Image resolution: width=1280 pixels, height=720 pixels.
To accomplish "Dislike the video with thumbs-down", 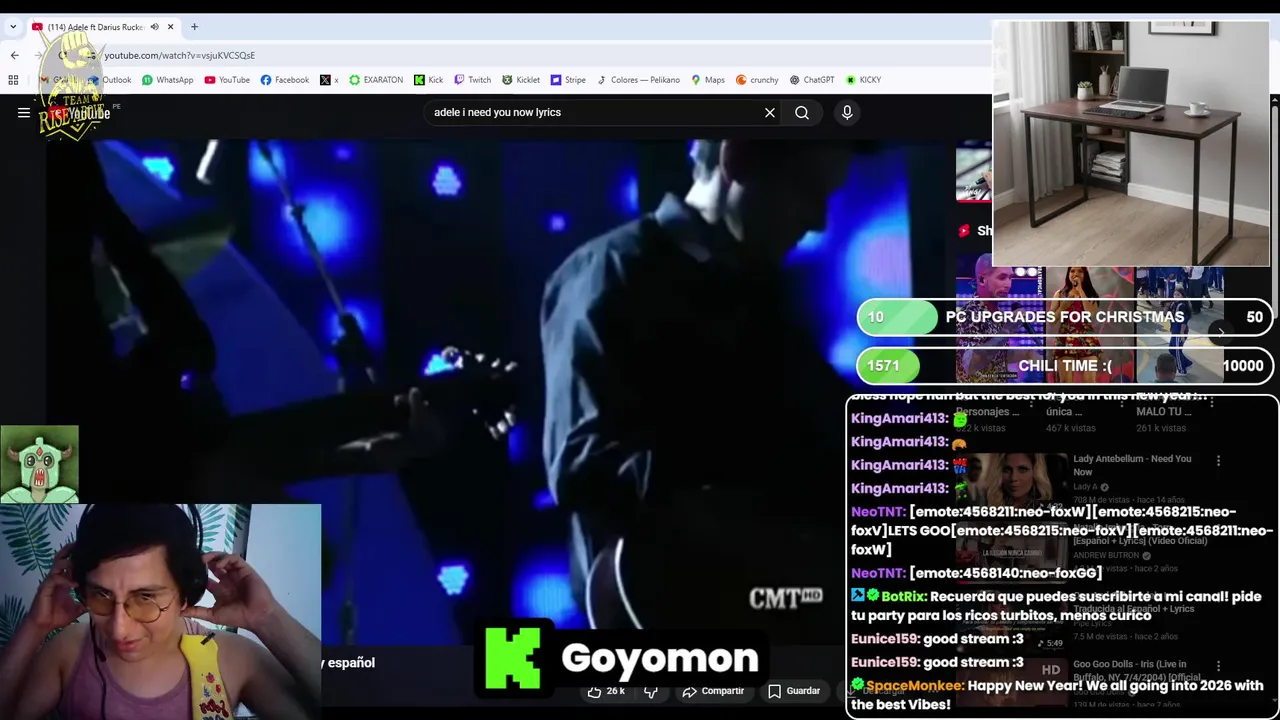I will 651,691.
